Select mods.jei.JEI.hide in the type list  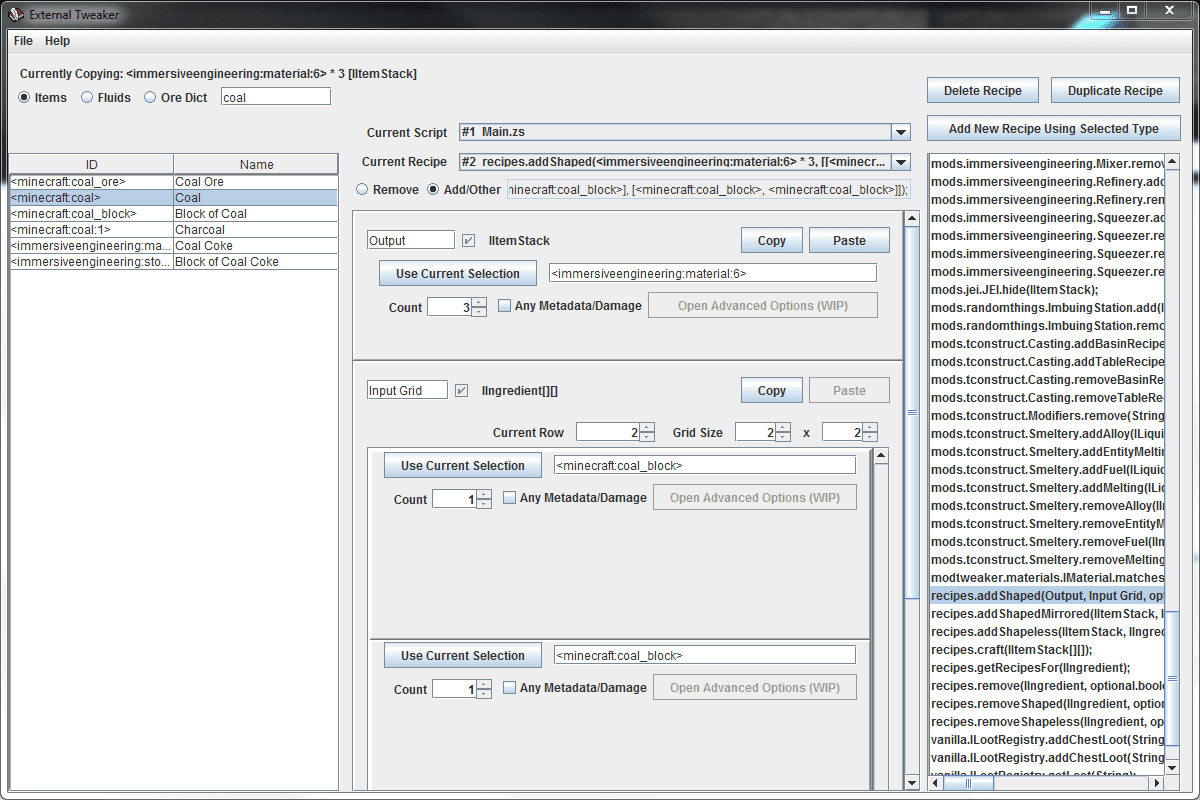click(1047, 290)
